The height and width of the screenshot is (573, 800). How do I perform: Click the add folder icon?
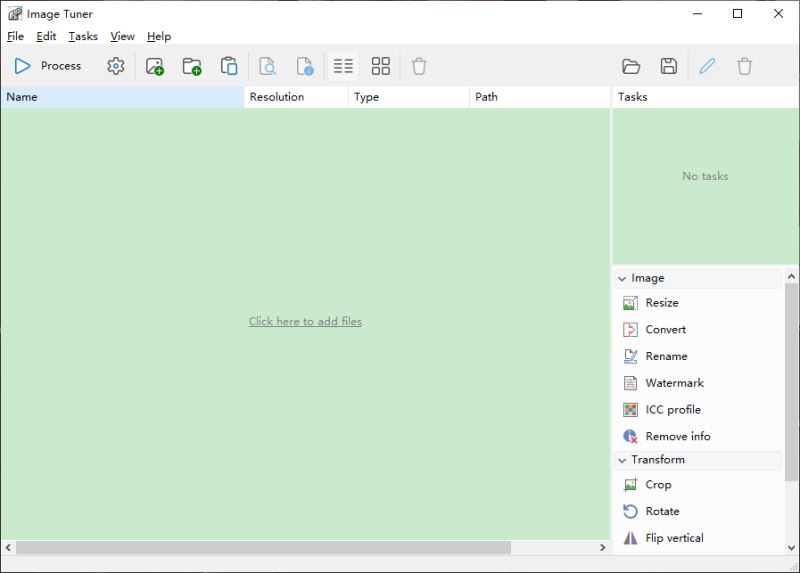[192, 66]
